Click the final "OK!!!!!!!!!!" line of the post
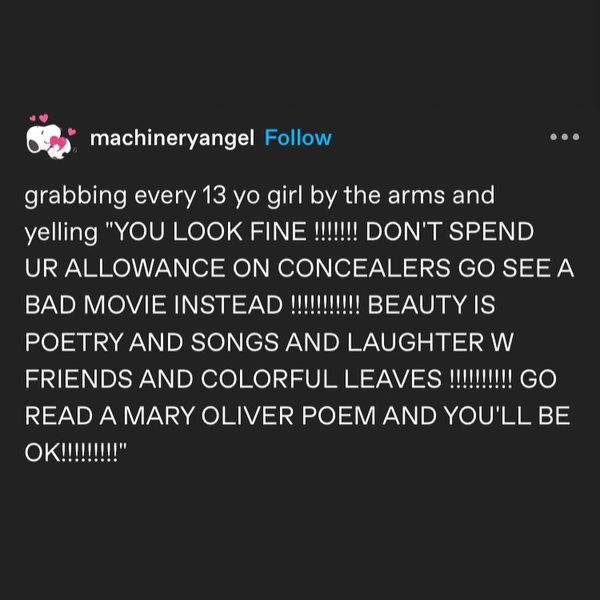 coord(76,453)
